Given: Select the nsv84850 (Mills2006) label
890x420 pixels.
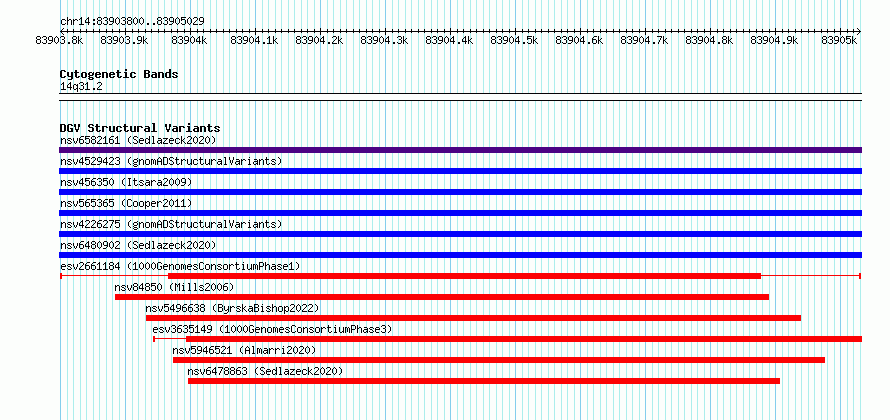Looking at the screenshot, I should [x=174, y=287].
